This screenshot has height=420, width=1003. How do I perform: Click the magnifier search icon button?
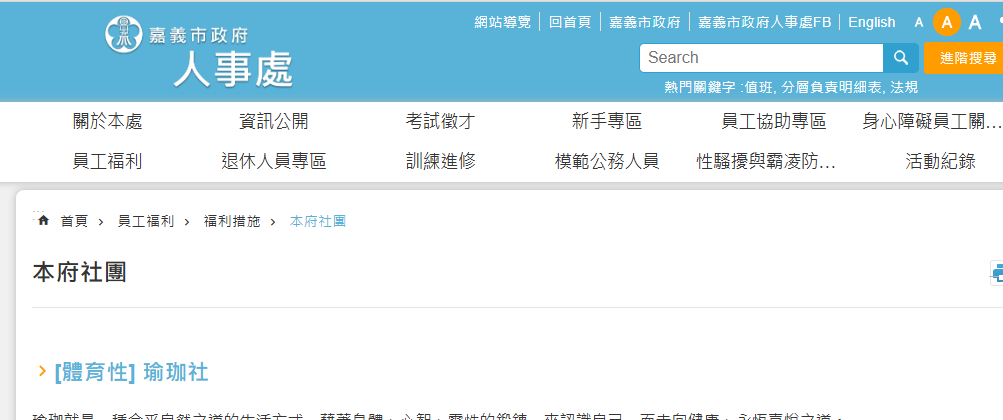(900, 58)
